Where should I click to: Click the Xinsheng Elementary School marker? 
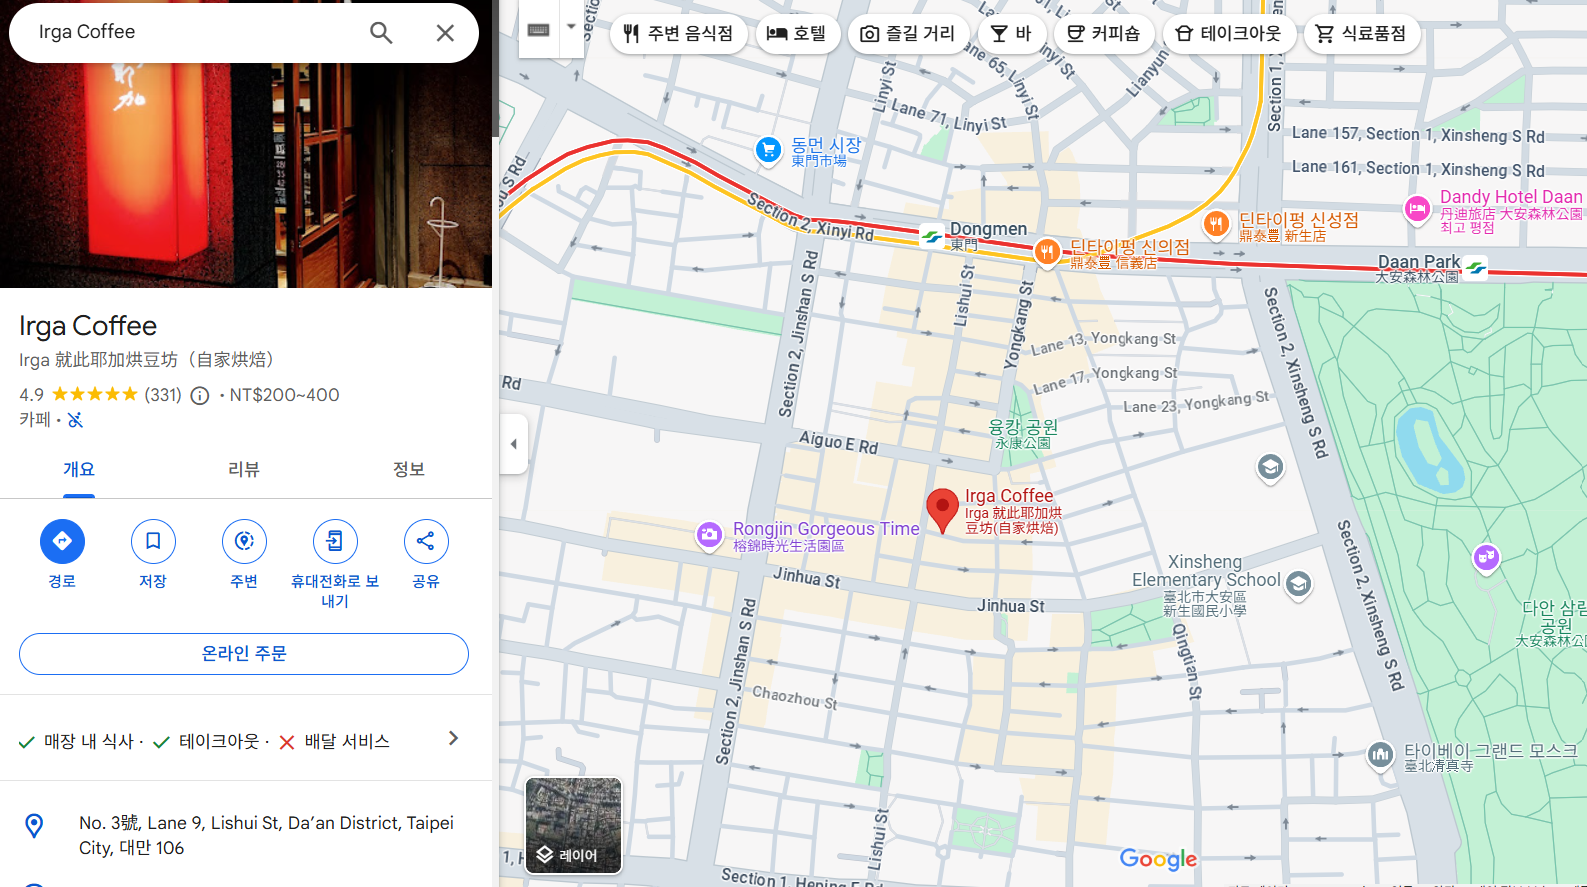pos(1298,584)
